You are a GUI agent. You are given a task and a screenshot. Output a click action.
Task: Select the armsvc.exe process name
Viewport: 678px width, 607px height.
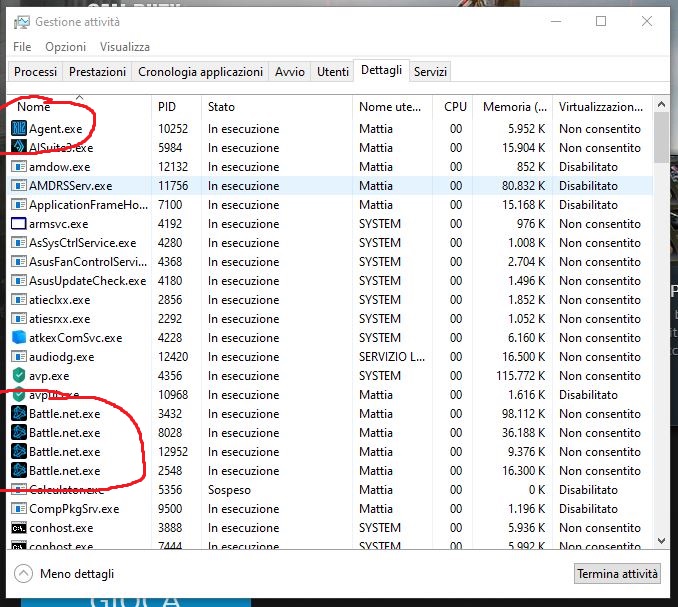click(58, 224)
